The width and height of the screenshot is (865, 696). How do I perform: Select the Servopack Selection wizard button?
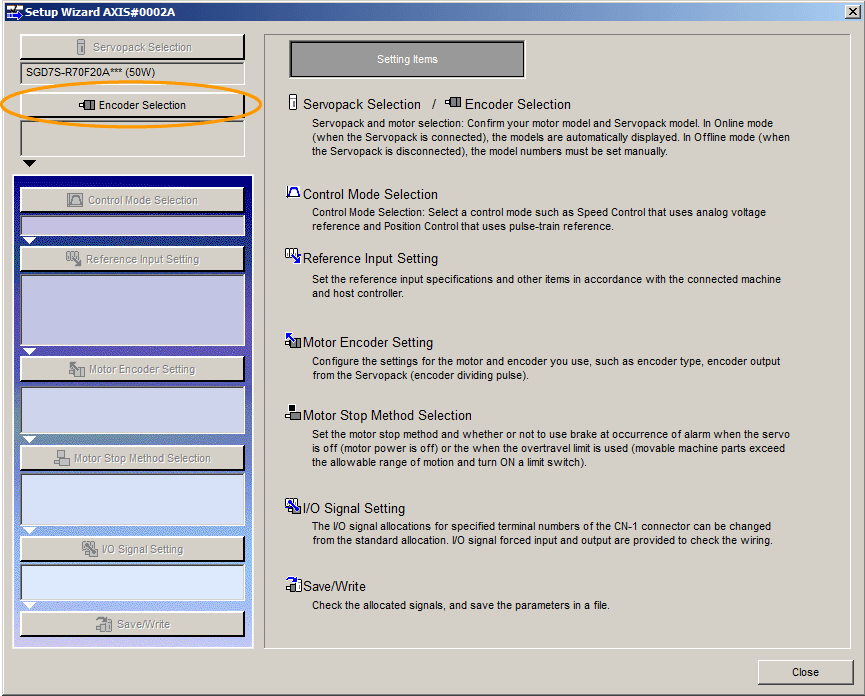pos(132,47)
